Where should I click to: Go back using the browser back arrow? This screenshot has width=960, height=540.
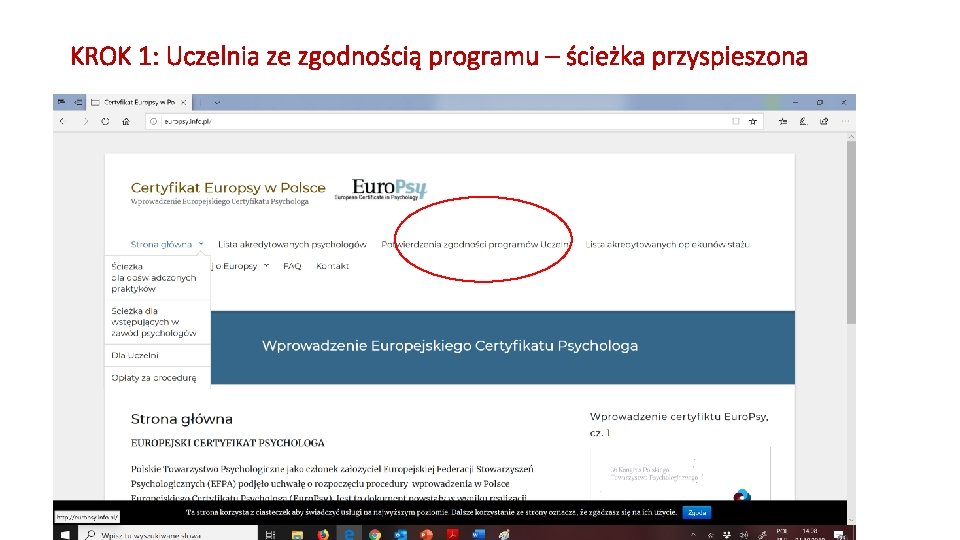pos(62,121)
